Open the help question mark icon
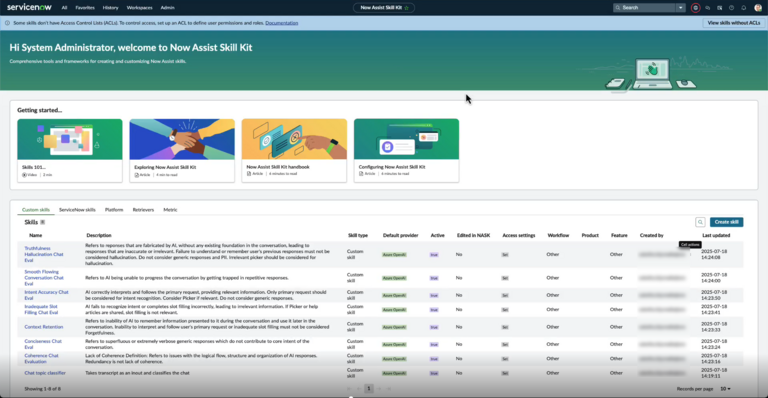768x398 pixels. (731, 8)
